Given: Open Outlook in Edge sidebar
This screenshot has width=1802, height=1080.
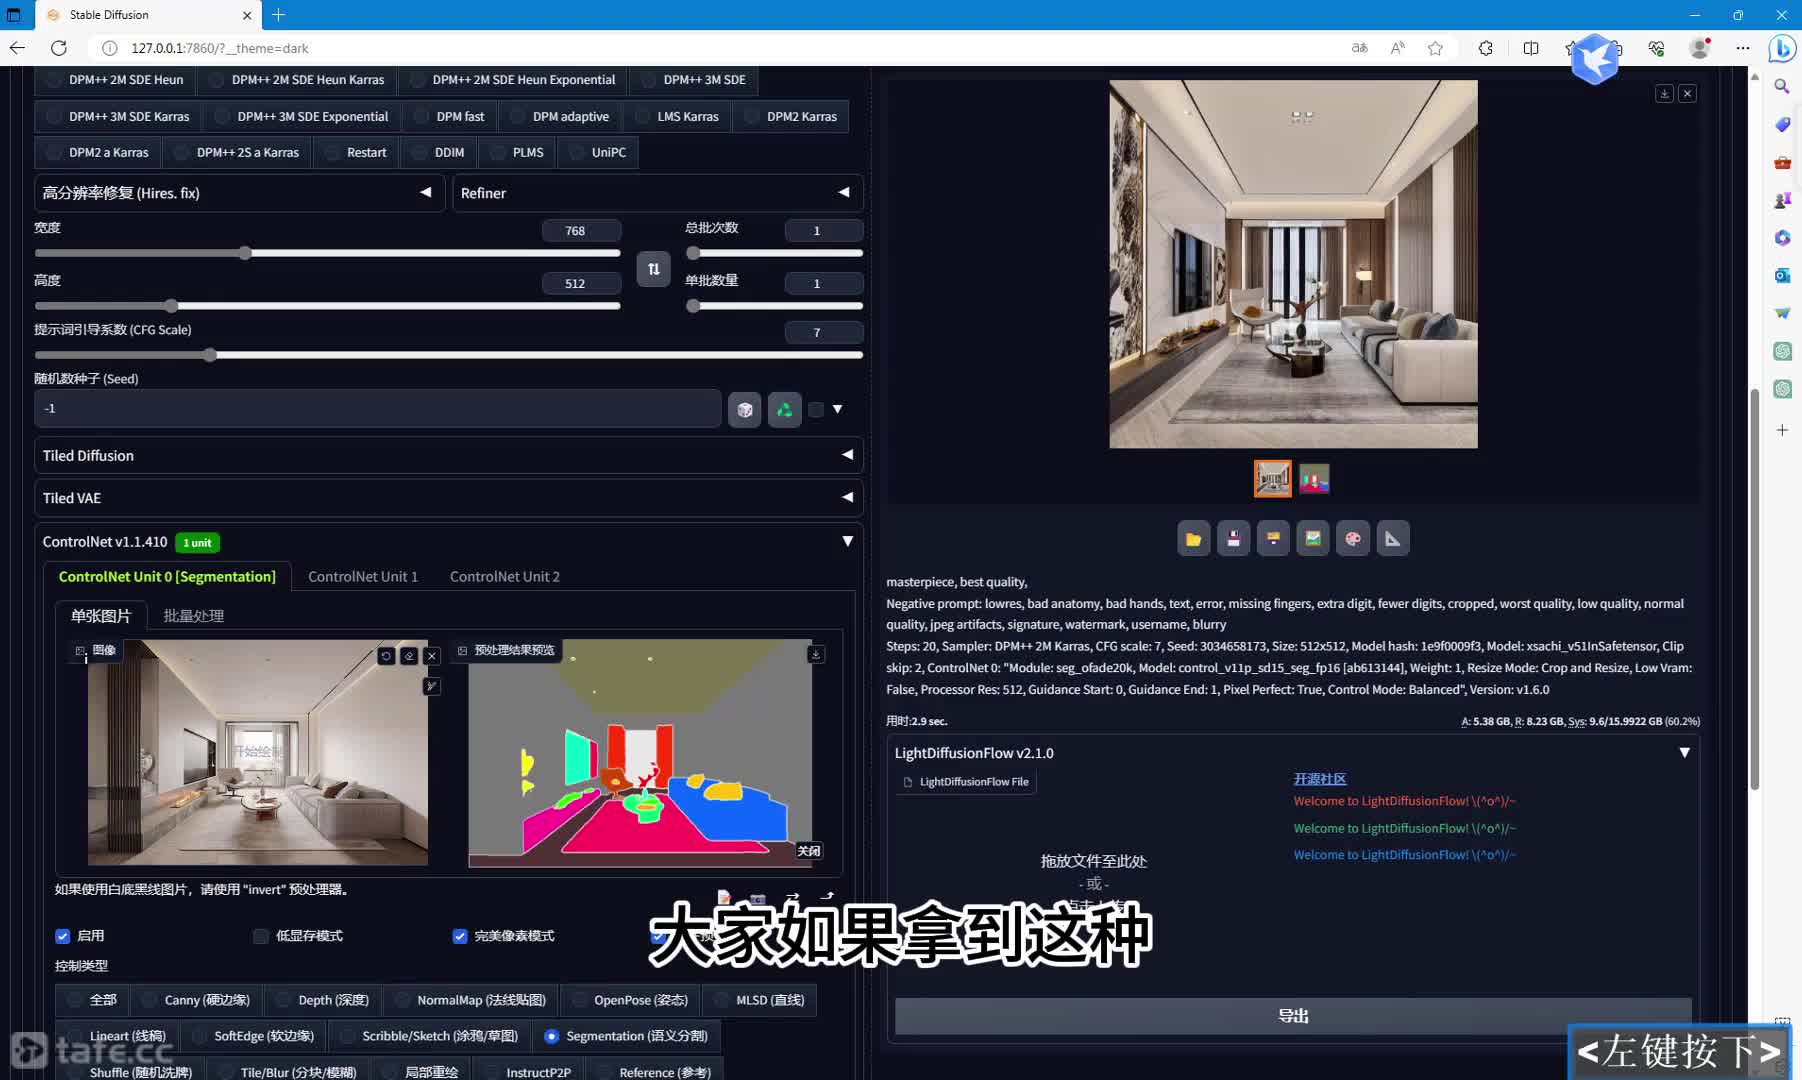Looking at the screenshot, I should pos(1782,275).
